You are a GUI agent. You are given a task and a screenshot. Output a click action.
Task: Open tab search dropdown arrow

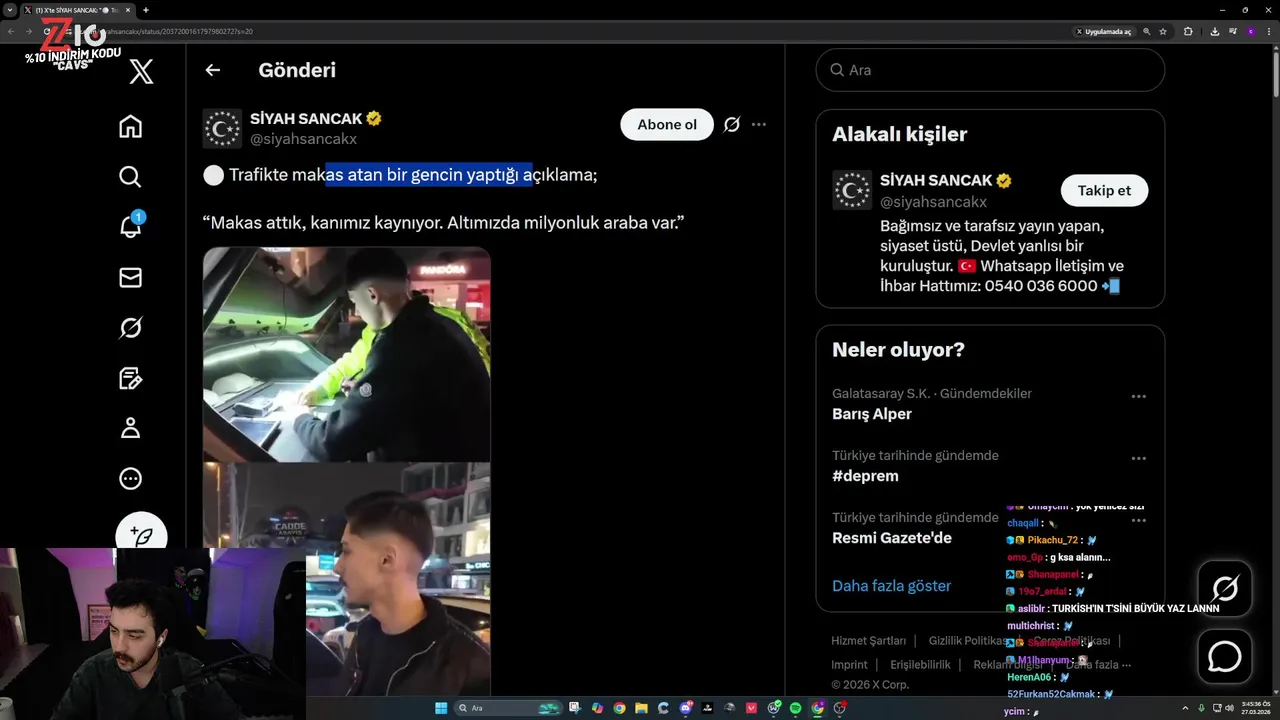[x=9, y=10]
